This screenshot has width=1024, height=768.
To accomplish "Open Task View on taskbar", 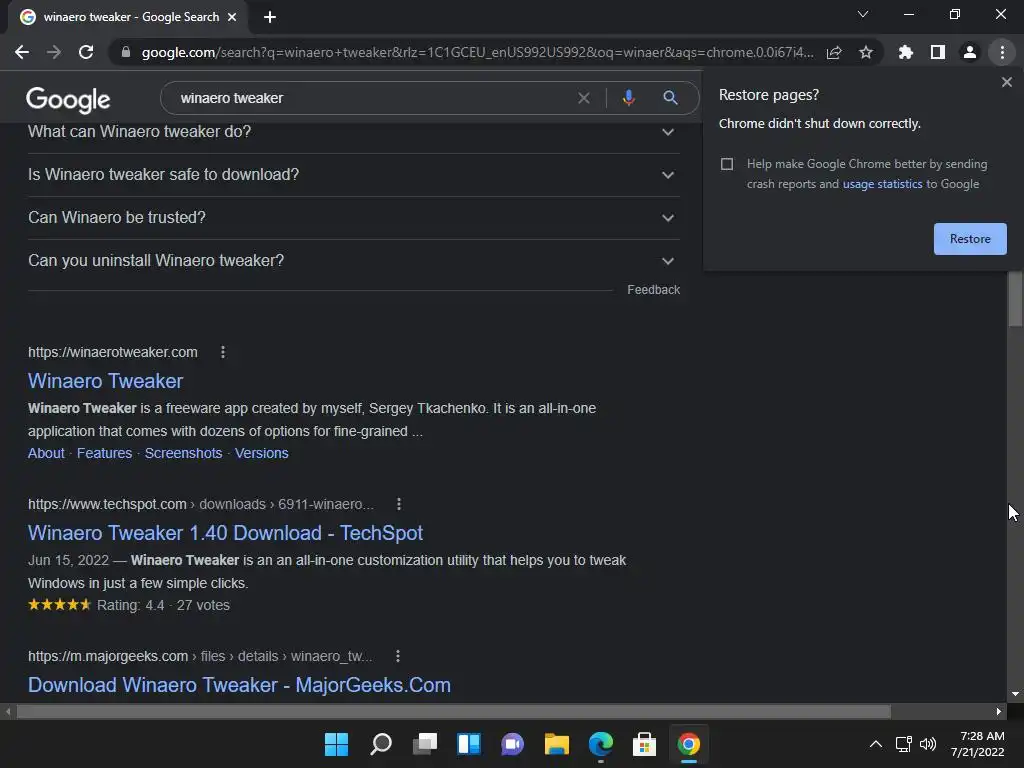I will click(424, 744).
